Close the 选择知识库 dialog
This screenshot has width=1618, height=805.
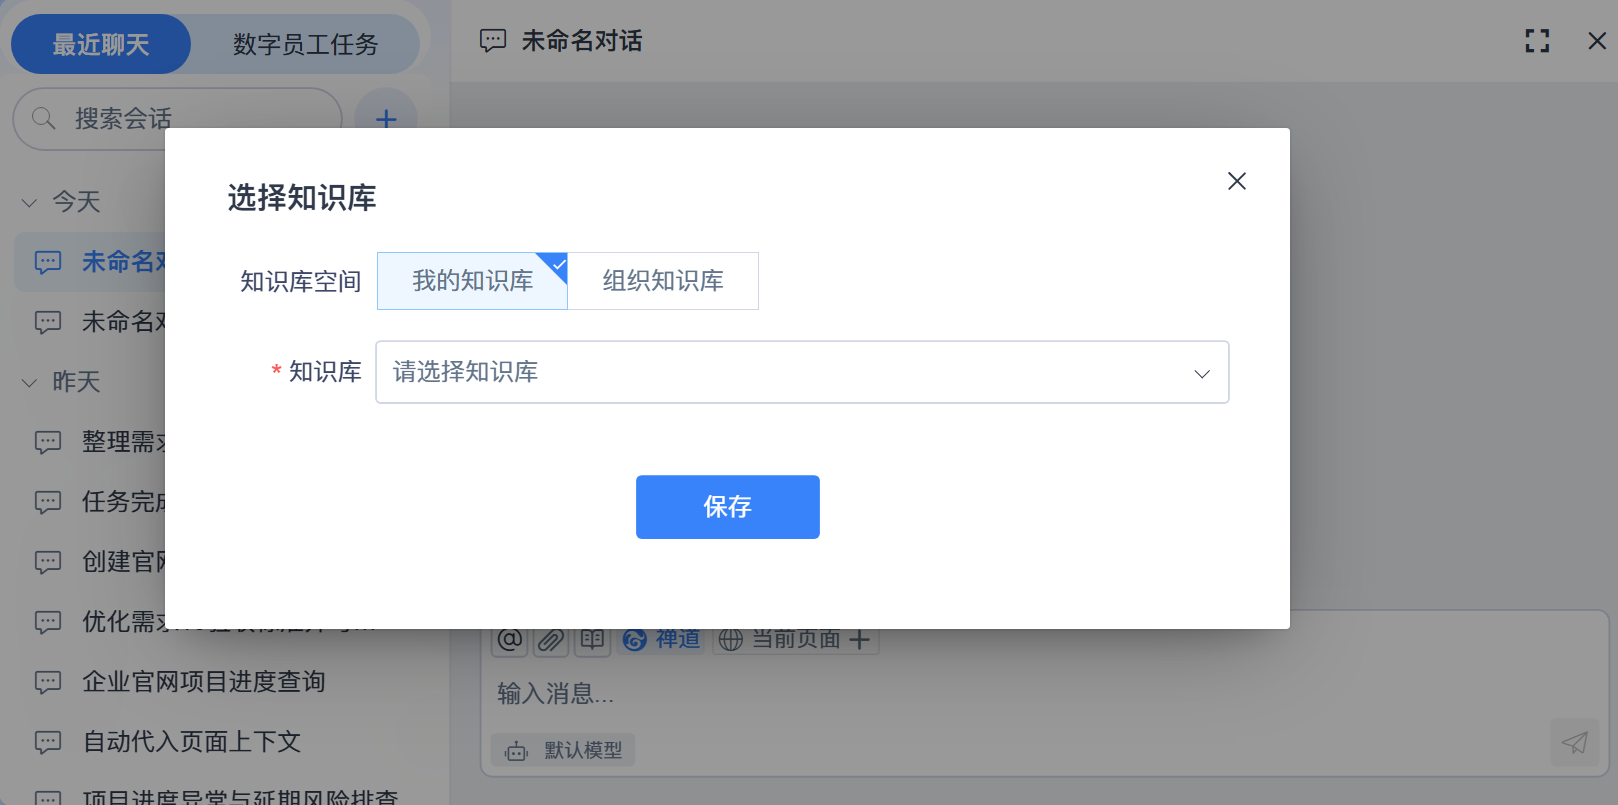click(x=1237, y=181)
